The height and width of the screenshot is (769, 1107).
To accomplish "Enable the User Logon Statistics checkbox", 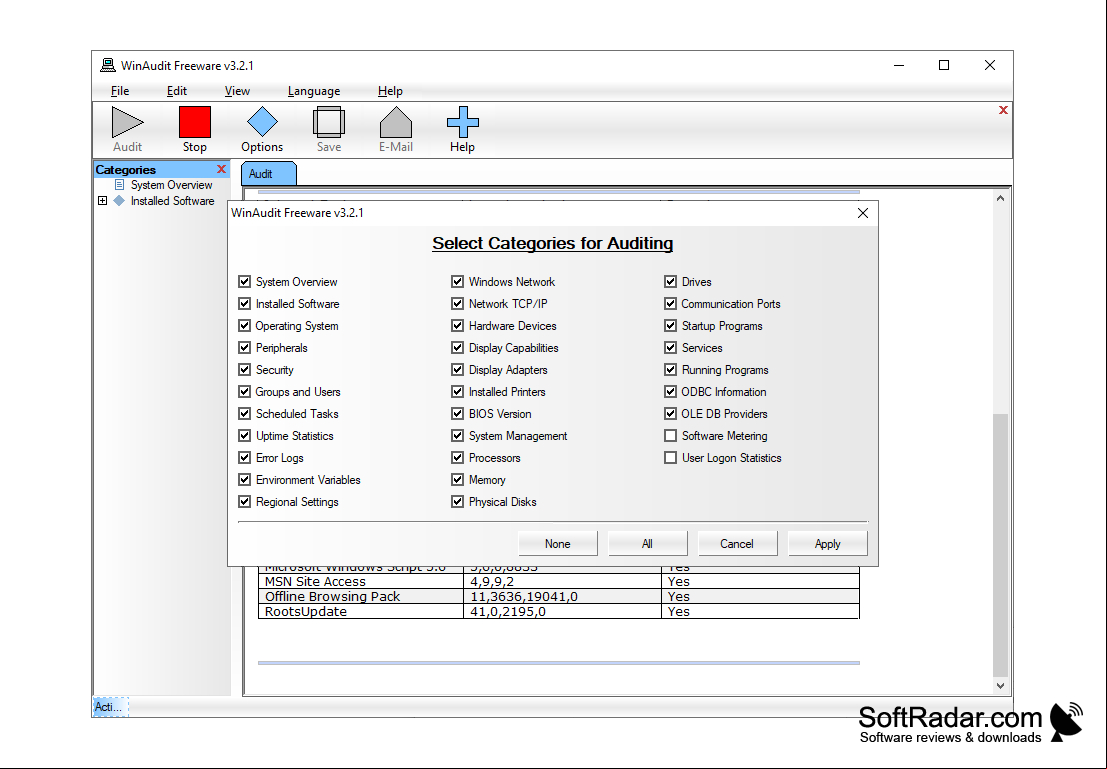I will [671, 458].
